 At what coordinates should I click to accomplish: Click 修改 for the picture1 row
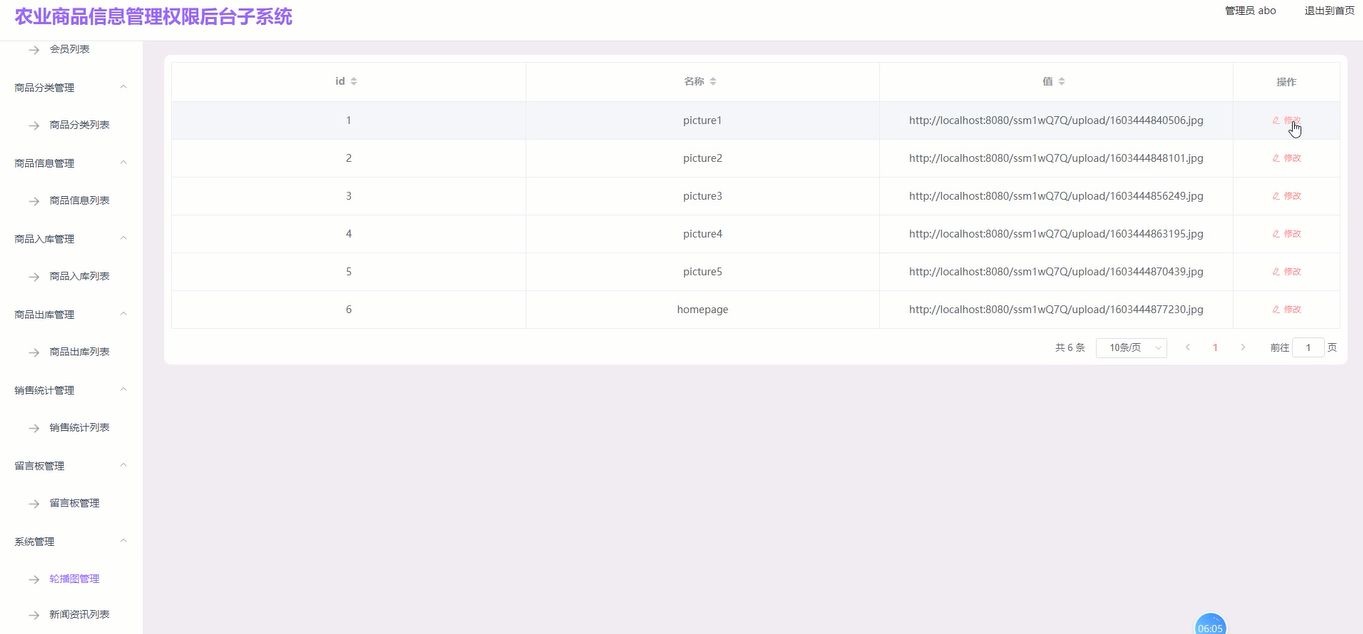(1286, 120)
